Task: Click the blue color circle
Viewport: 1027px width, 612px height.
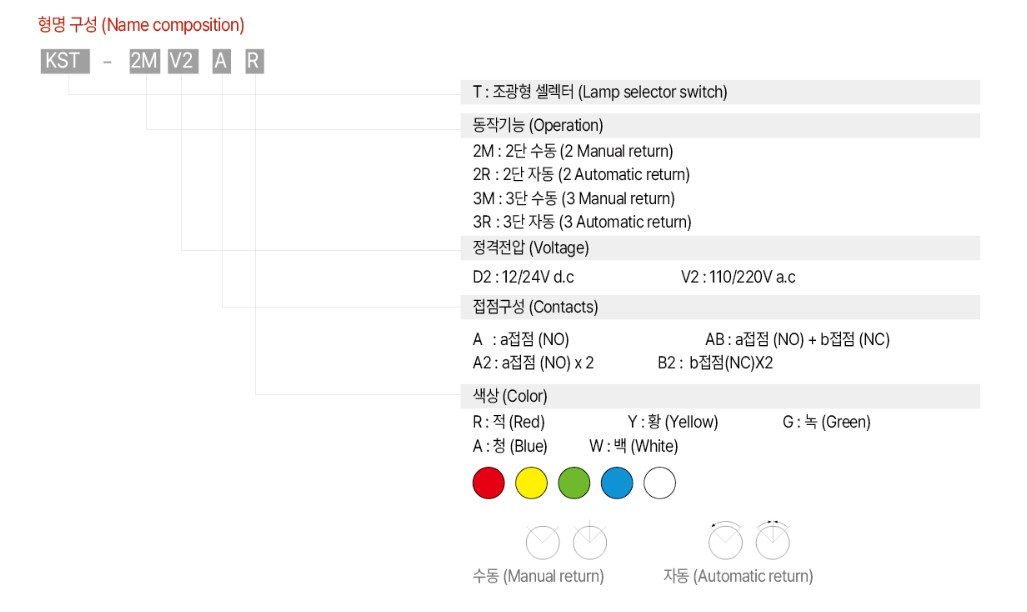Action: click(x=617, y=483)
